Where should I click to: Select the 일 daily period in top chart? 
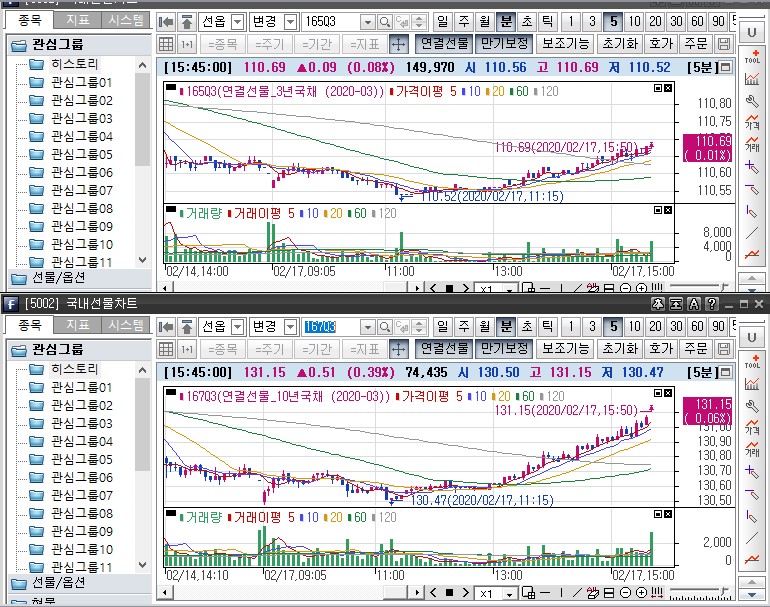click(x=441, y=21)
